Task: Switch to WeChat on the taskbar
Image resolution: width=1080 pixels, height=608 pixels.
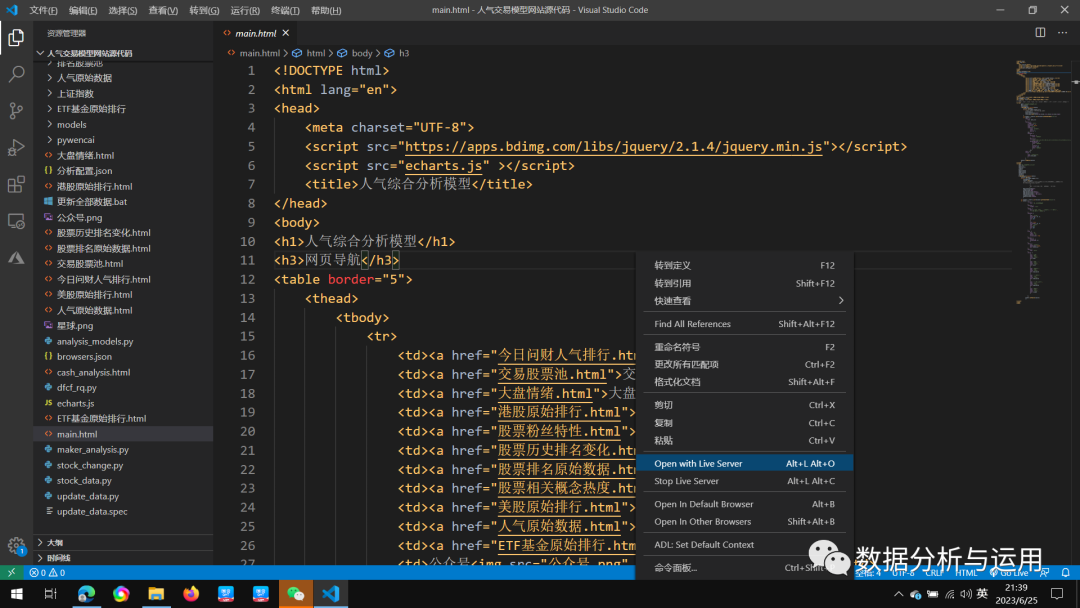Action: click(x=295, y=594)
